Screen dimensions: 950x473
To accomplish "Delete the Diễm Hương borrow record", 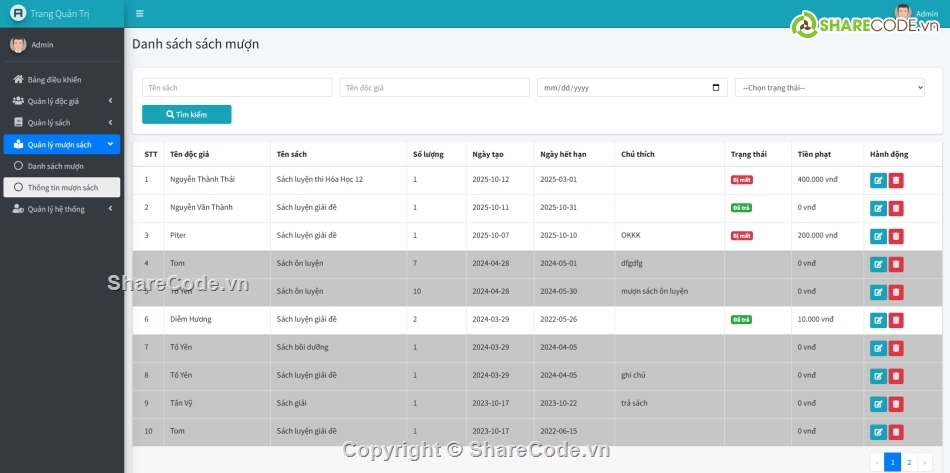I will tap(896, 321).
